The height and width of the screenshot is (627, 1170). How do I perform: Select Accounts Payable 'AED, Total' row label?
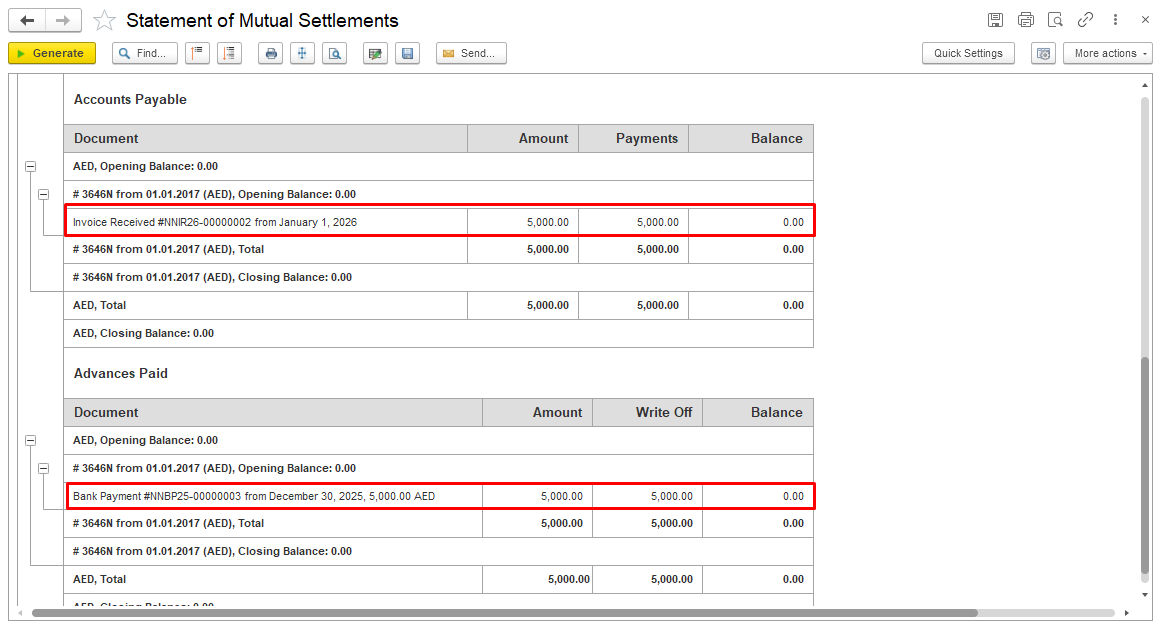[x=99, y=305]
